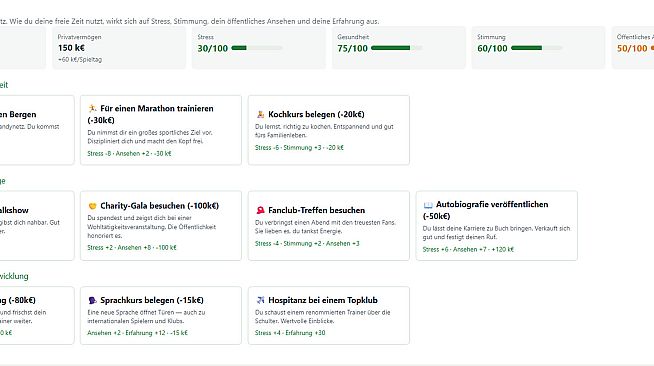Click the Sprachkurs description about neue Sprache
Image resolution: width=654 pixels, height=366 pixels.
tap(146, 316)
